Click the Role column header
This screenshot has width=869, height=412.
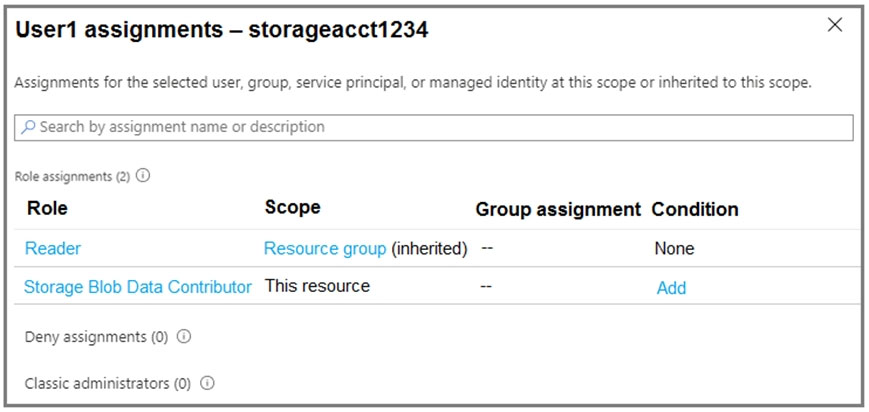47,209
